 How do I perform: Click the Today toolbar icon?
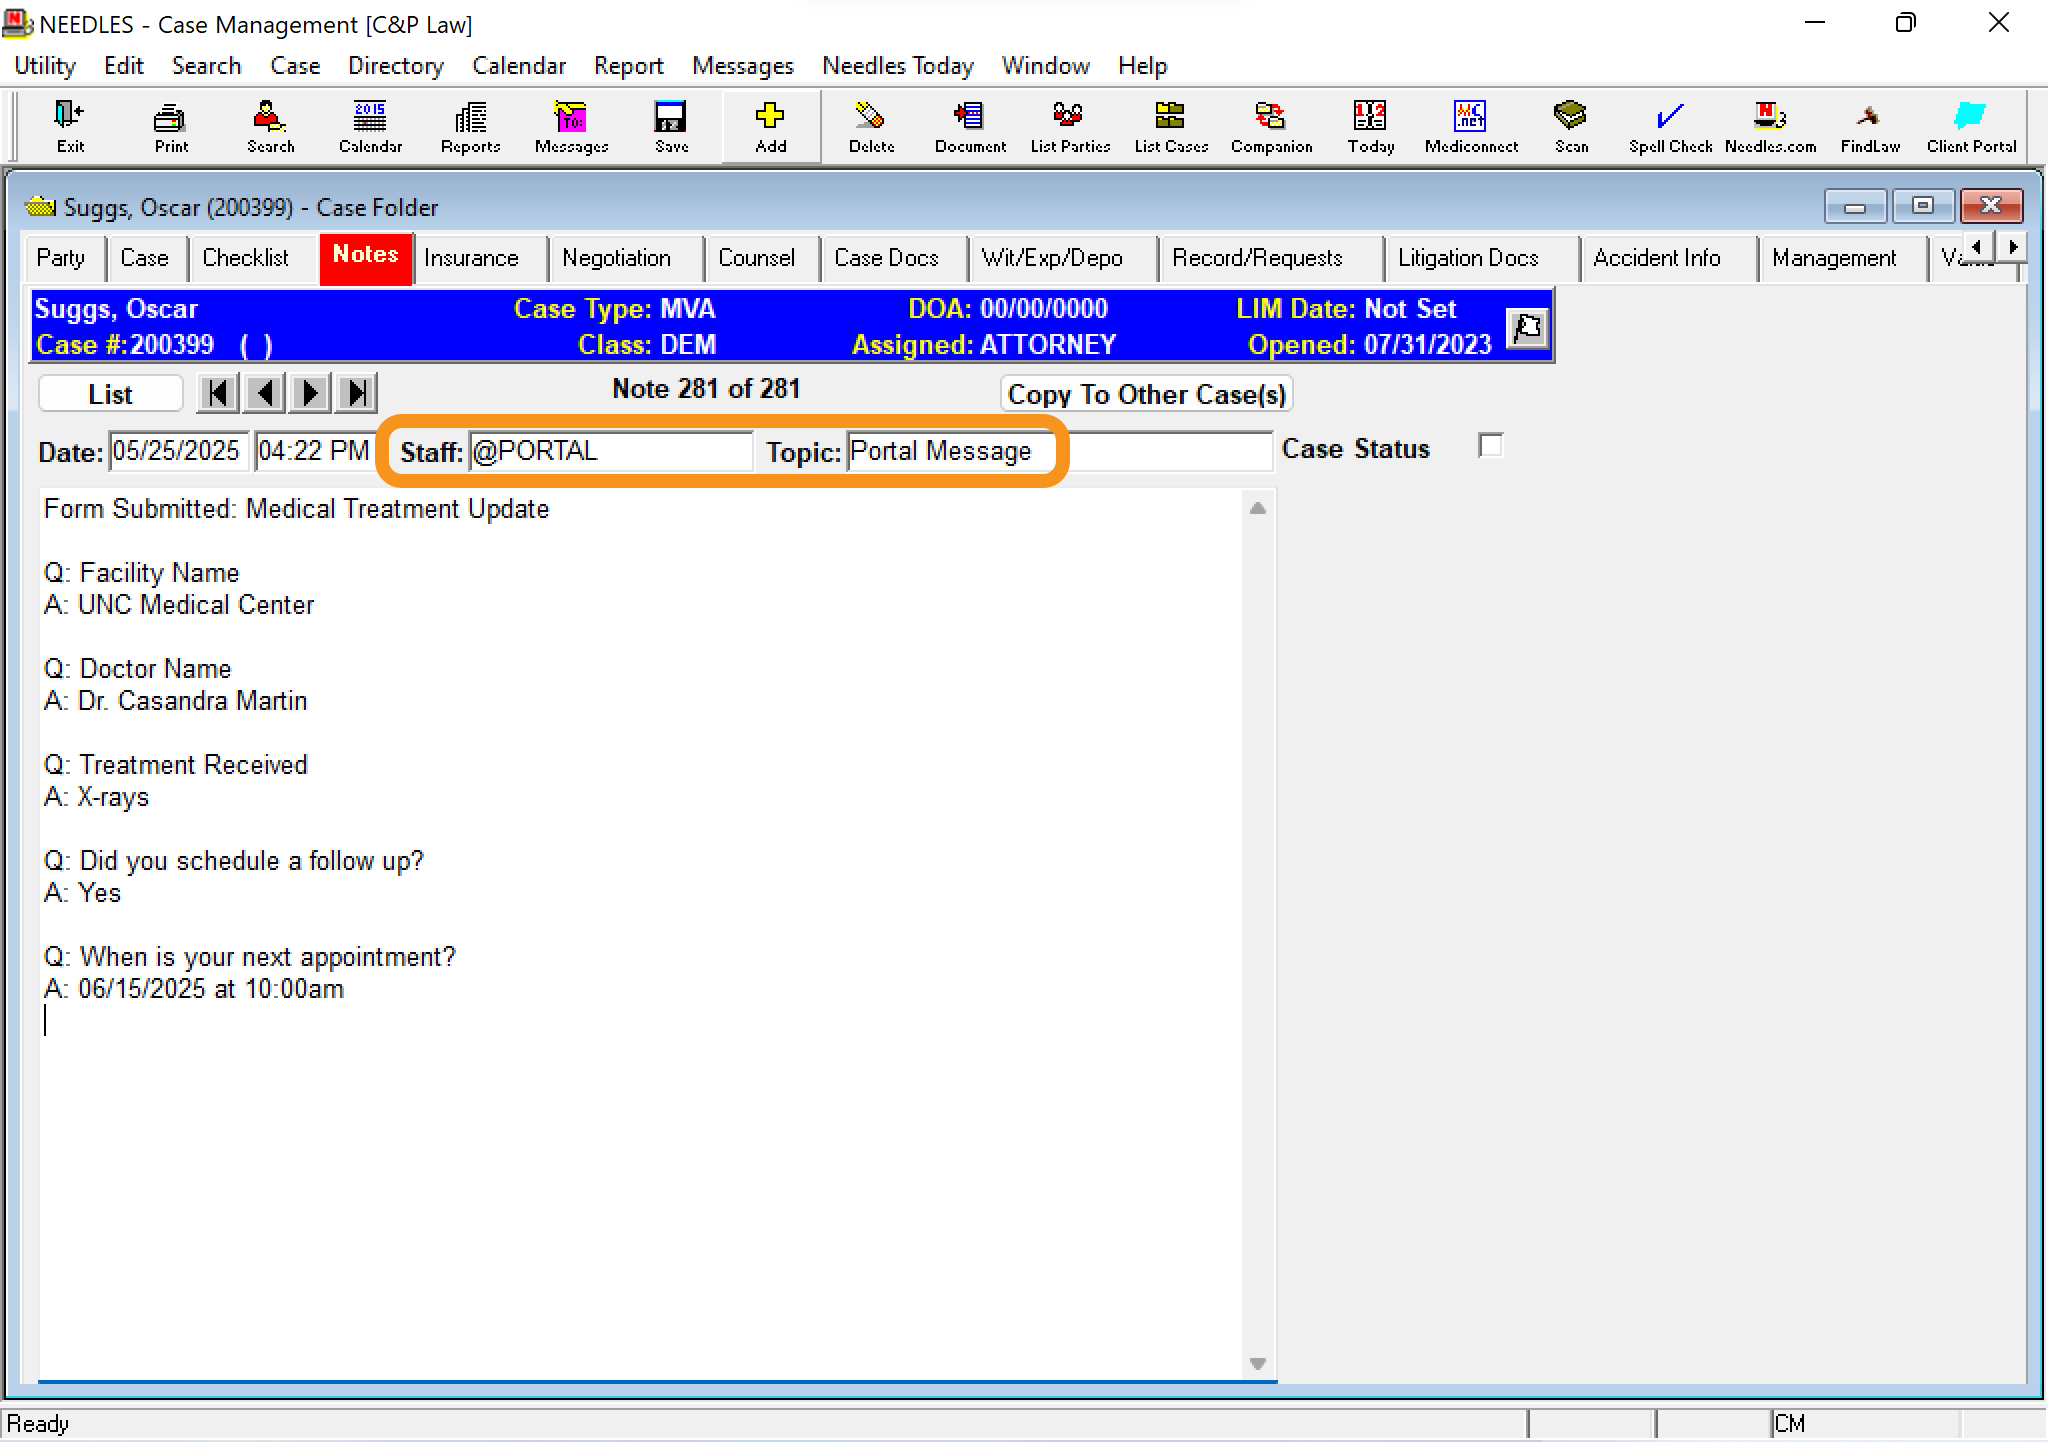(1371, 126)
